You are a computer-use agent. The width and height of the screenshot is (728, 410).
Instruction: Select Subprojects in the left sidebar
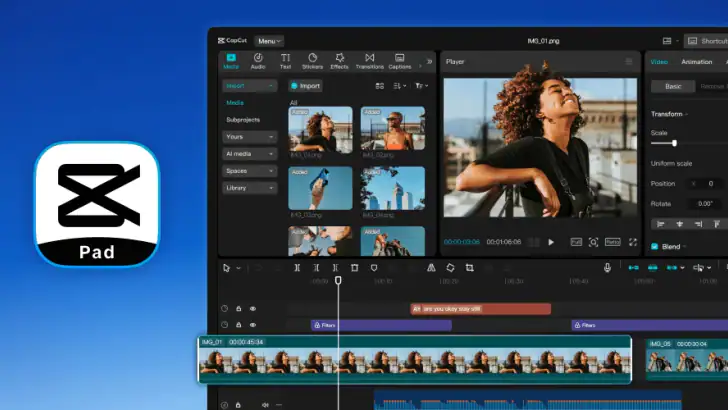(x=243, y=120)
